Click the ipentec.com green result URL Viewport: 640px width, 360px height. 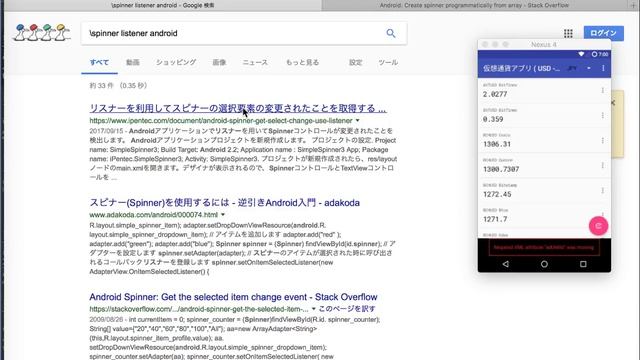(221, 121)
